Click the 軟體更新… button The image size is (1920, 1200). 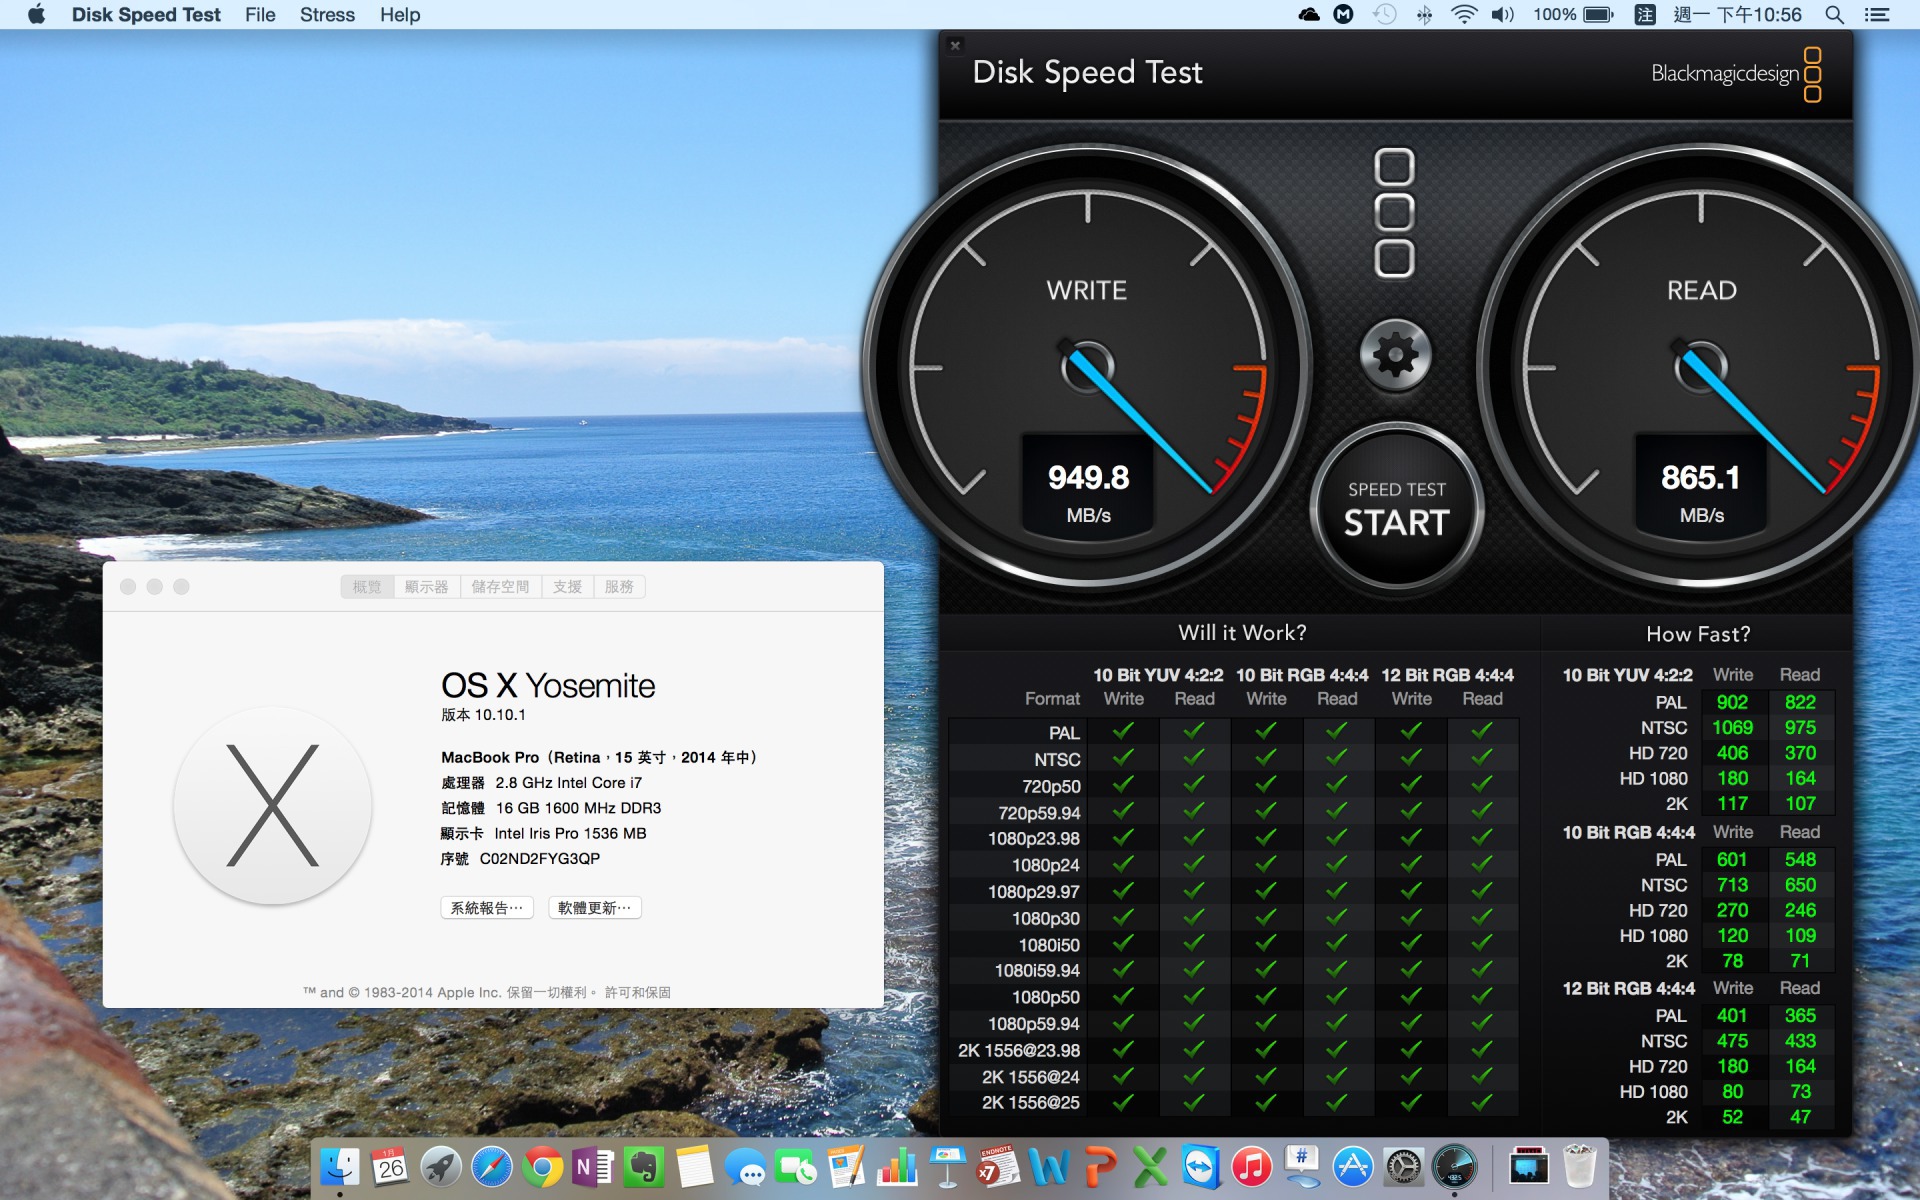(x=594, y=908)
